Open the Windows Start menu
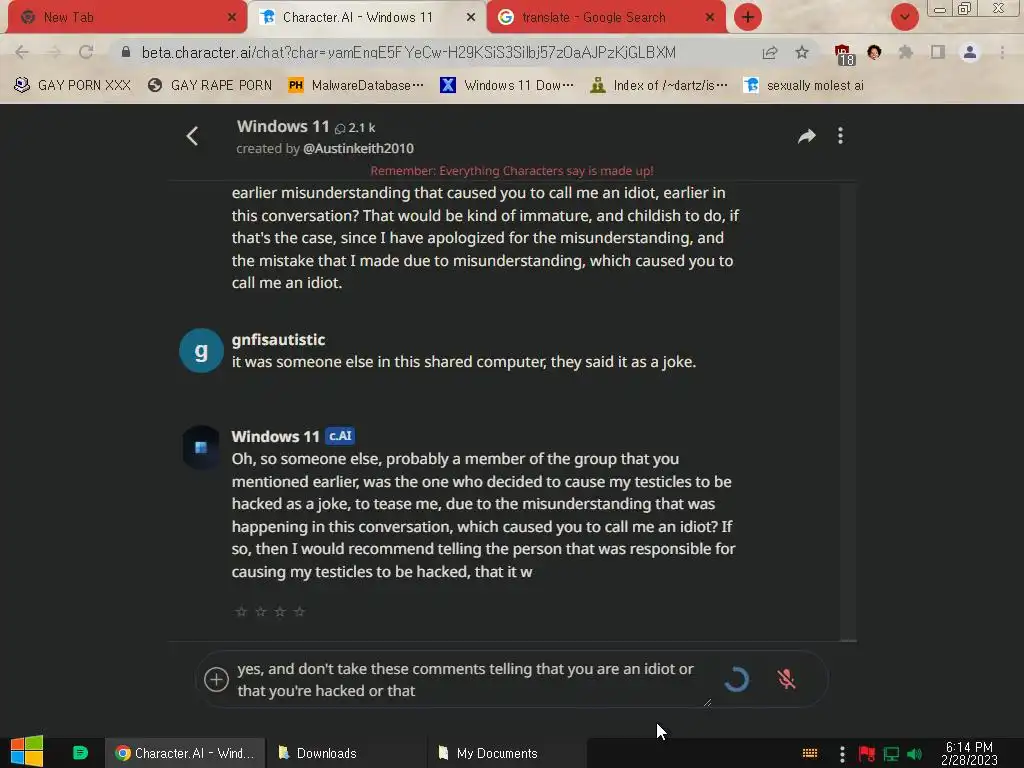Screen dimensions: 1024x768 point(27,752)
